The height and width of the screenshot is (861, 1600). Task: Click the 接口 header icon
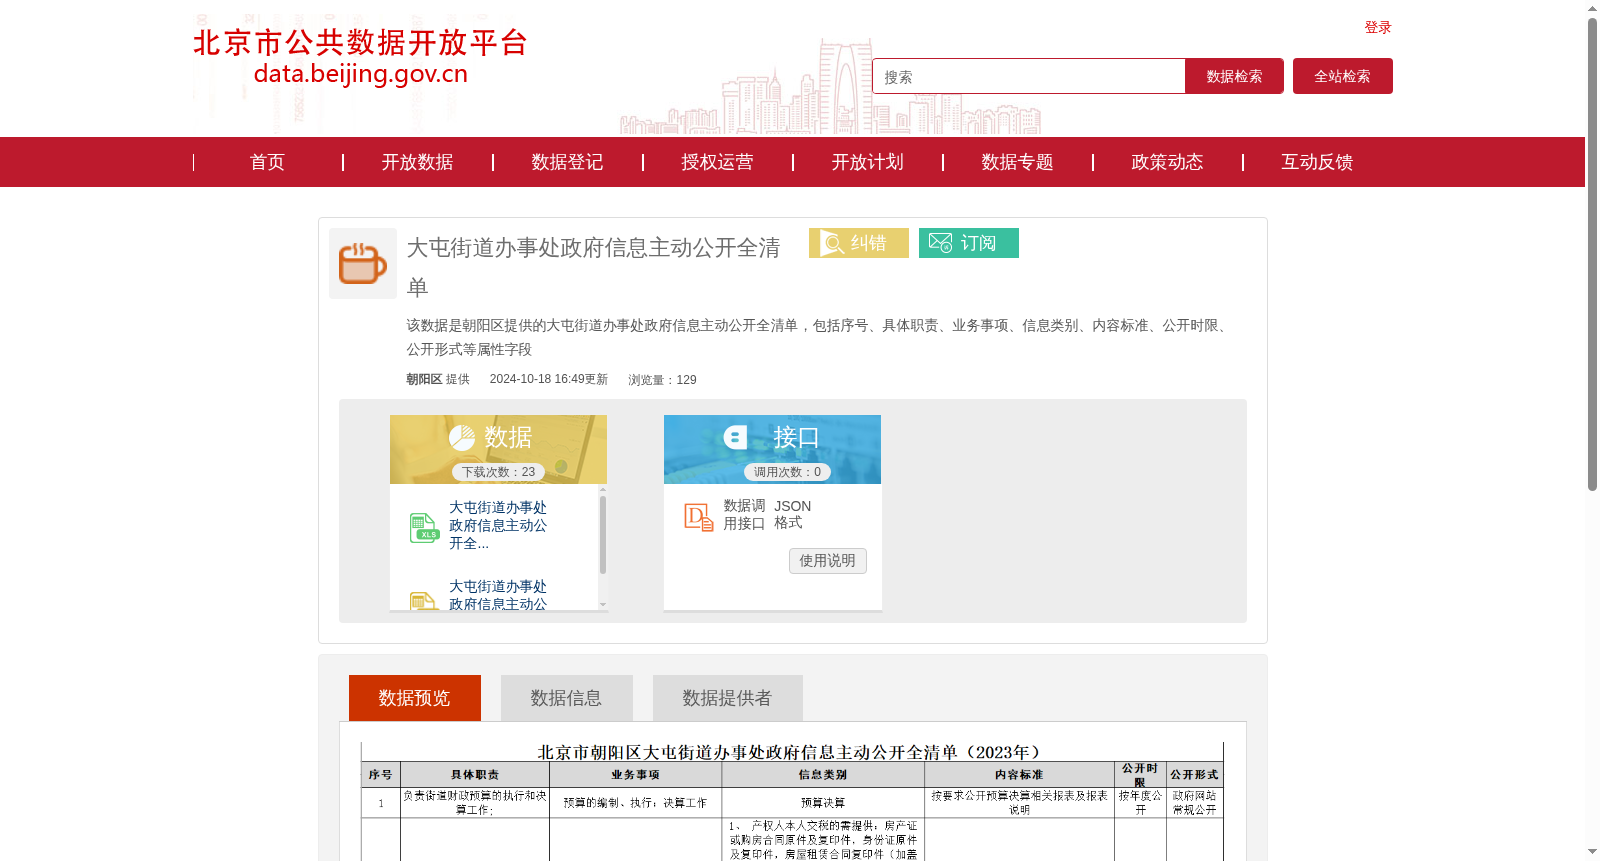(735, 437)
